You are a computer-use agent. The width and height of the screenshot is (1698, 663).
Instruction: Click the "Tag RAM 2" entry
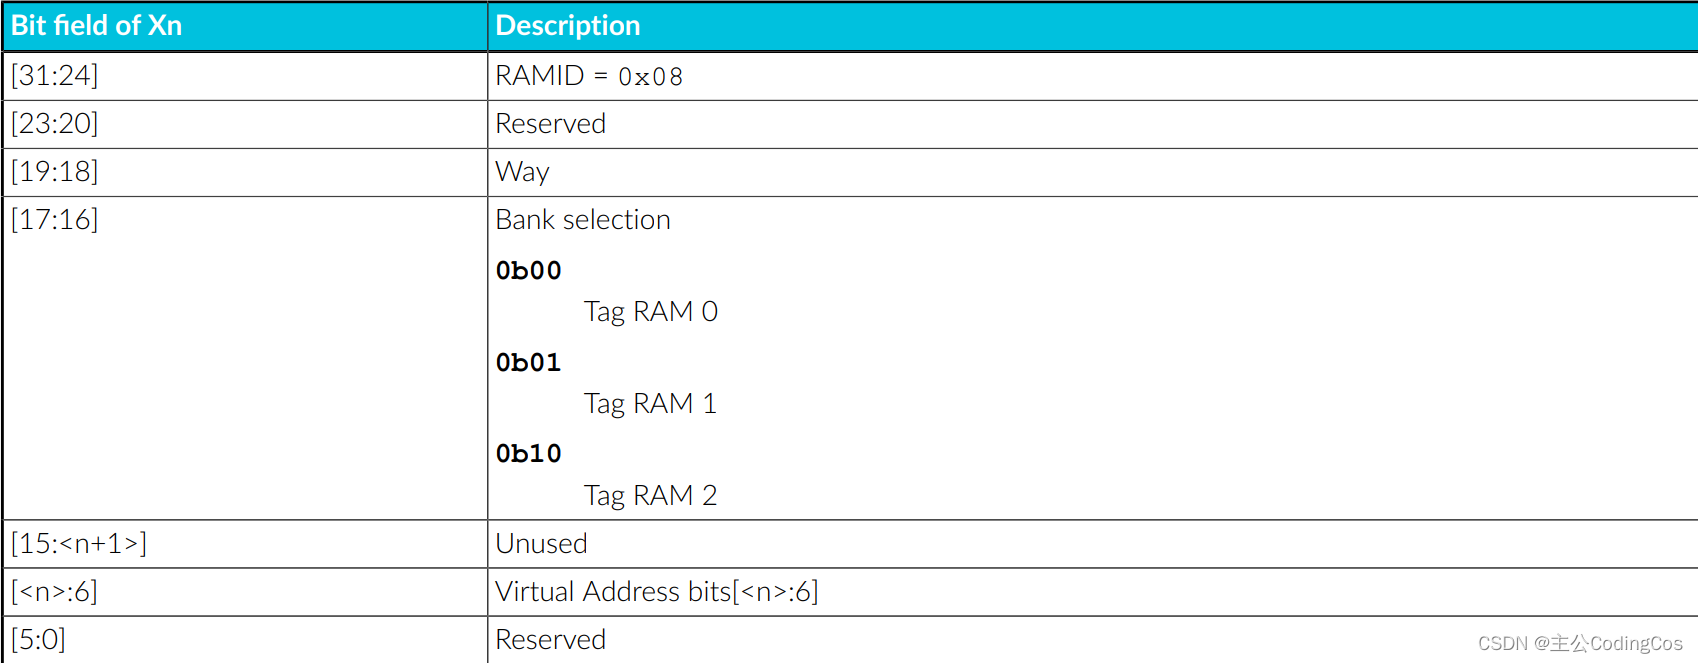click(651, 496)
